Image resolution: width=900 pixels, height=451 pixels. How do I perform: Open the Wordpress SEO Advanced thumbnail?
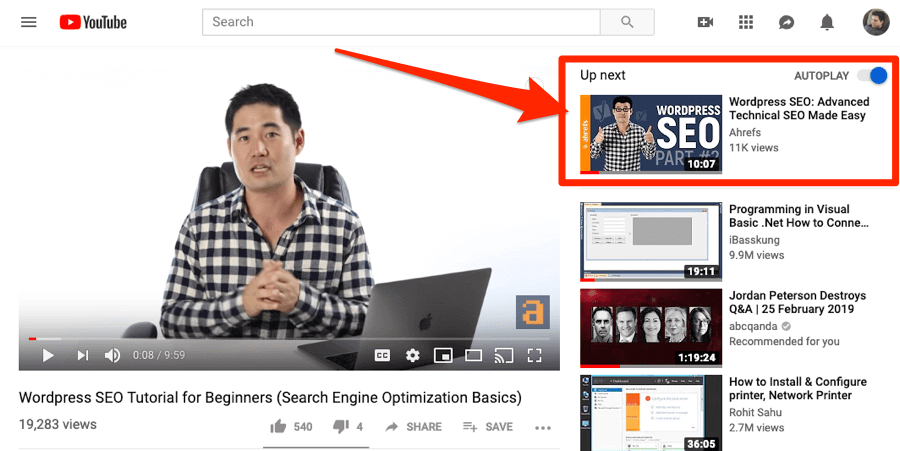651,134
